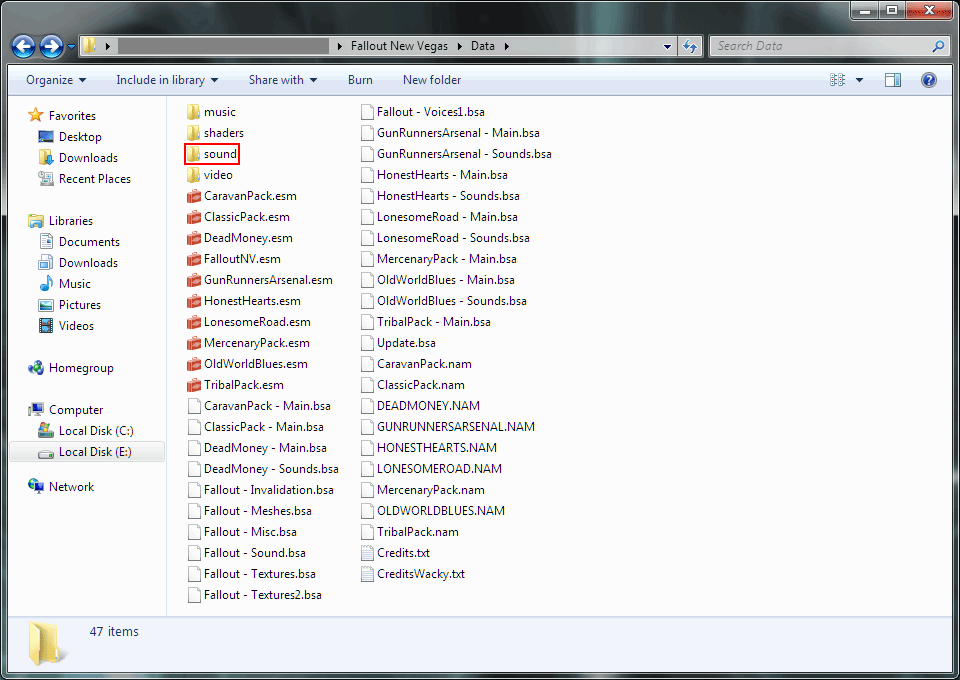Click the change view icon in toolbar
Screen dimensions: 960x680
coord(838,80)
